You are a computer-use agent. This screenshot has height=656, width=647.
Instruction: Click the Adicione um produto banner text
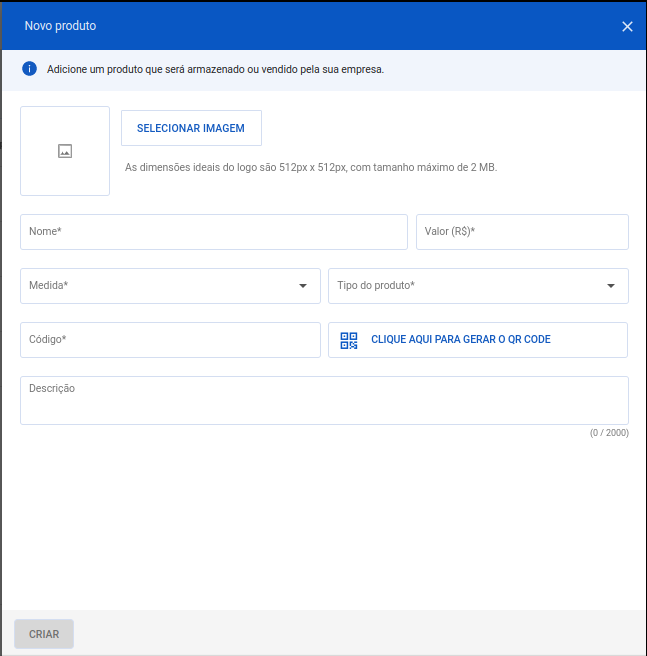point(215,70)
